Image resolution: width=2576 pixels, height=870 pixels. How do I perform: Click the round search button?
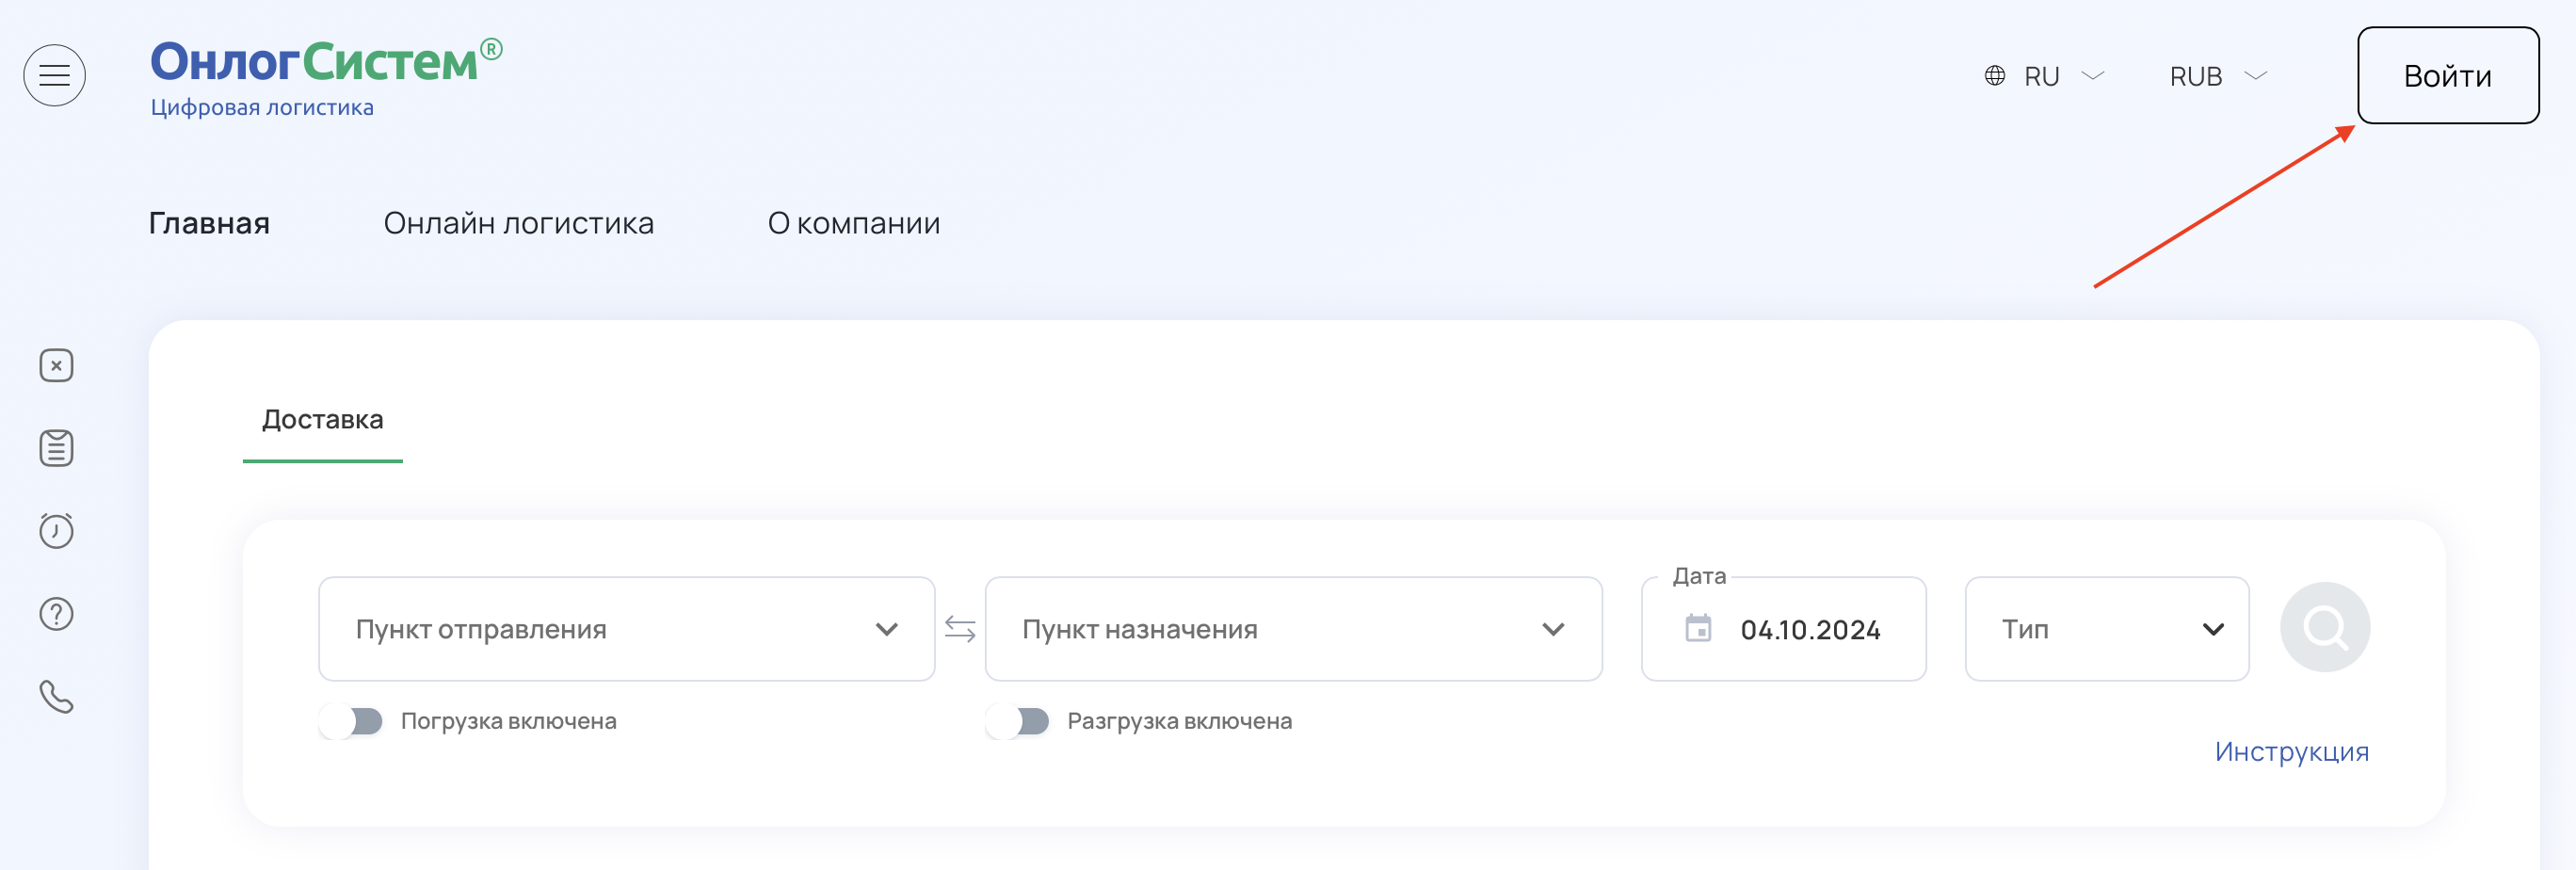pyautogui.click(x=2324, y=628)
